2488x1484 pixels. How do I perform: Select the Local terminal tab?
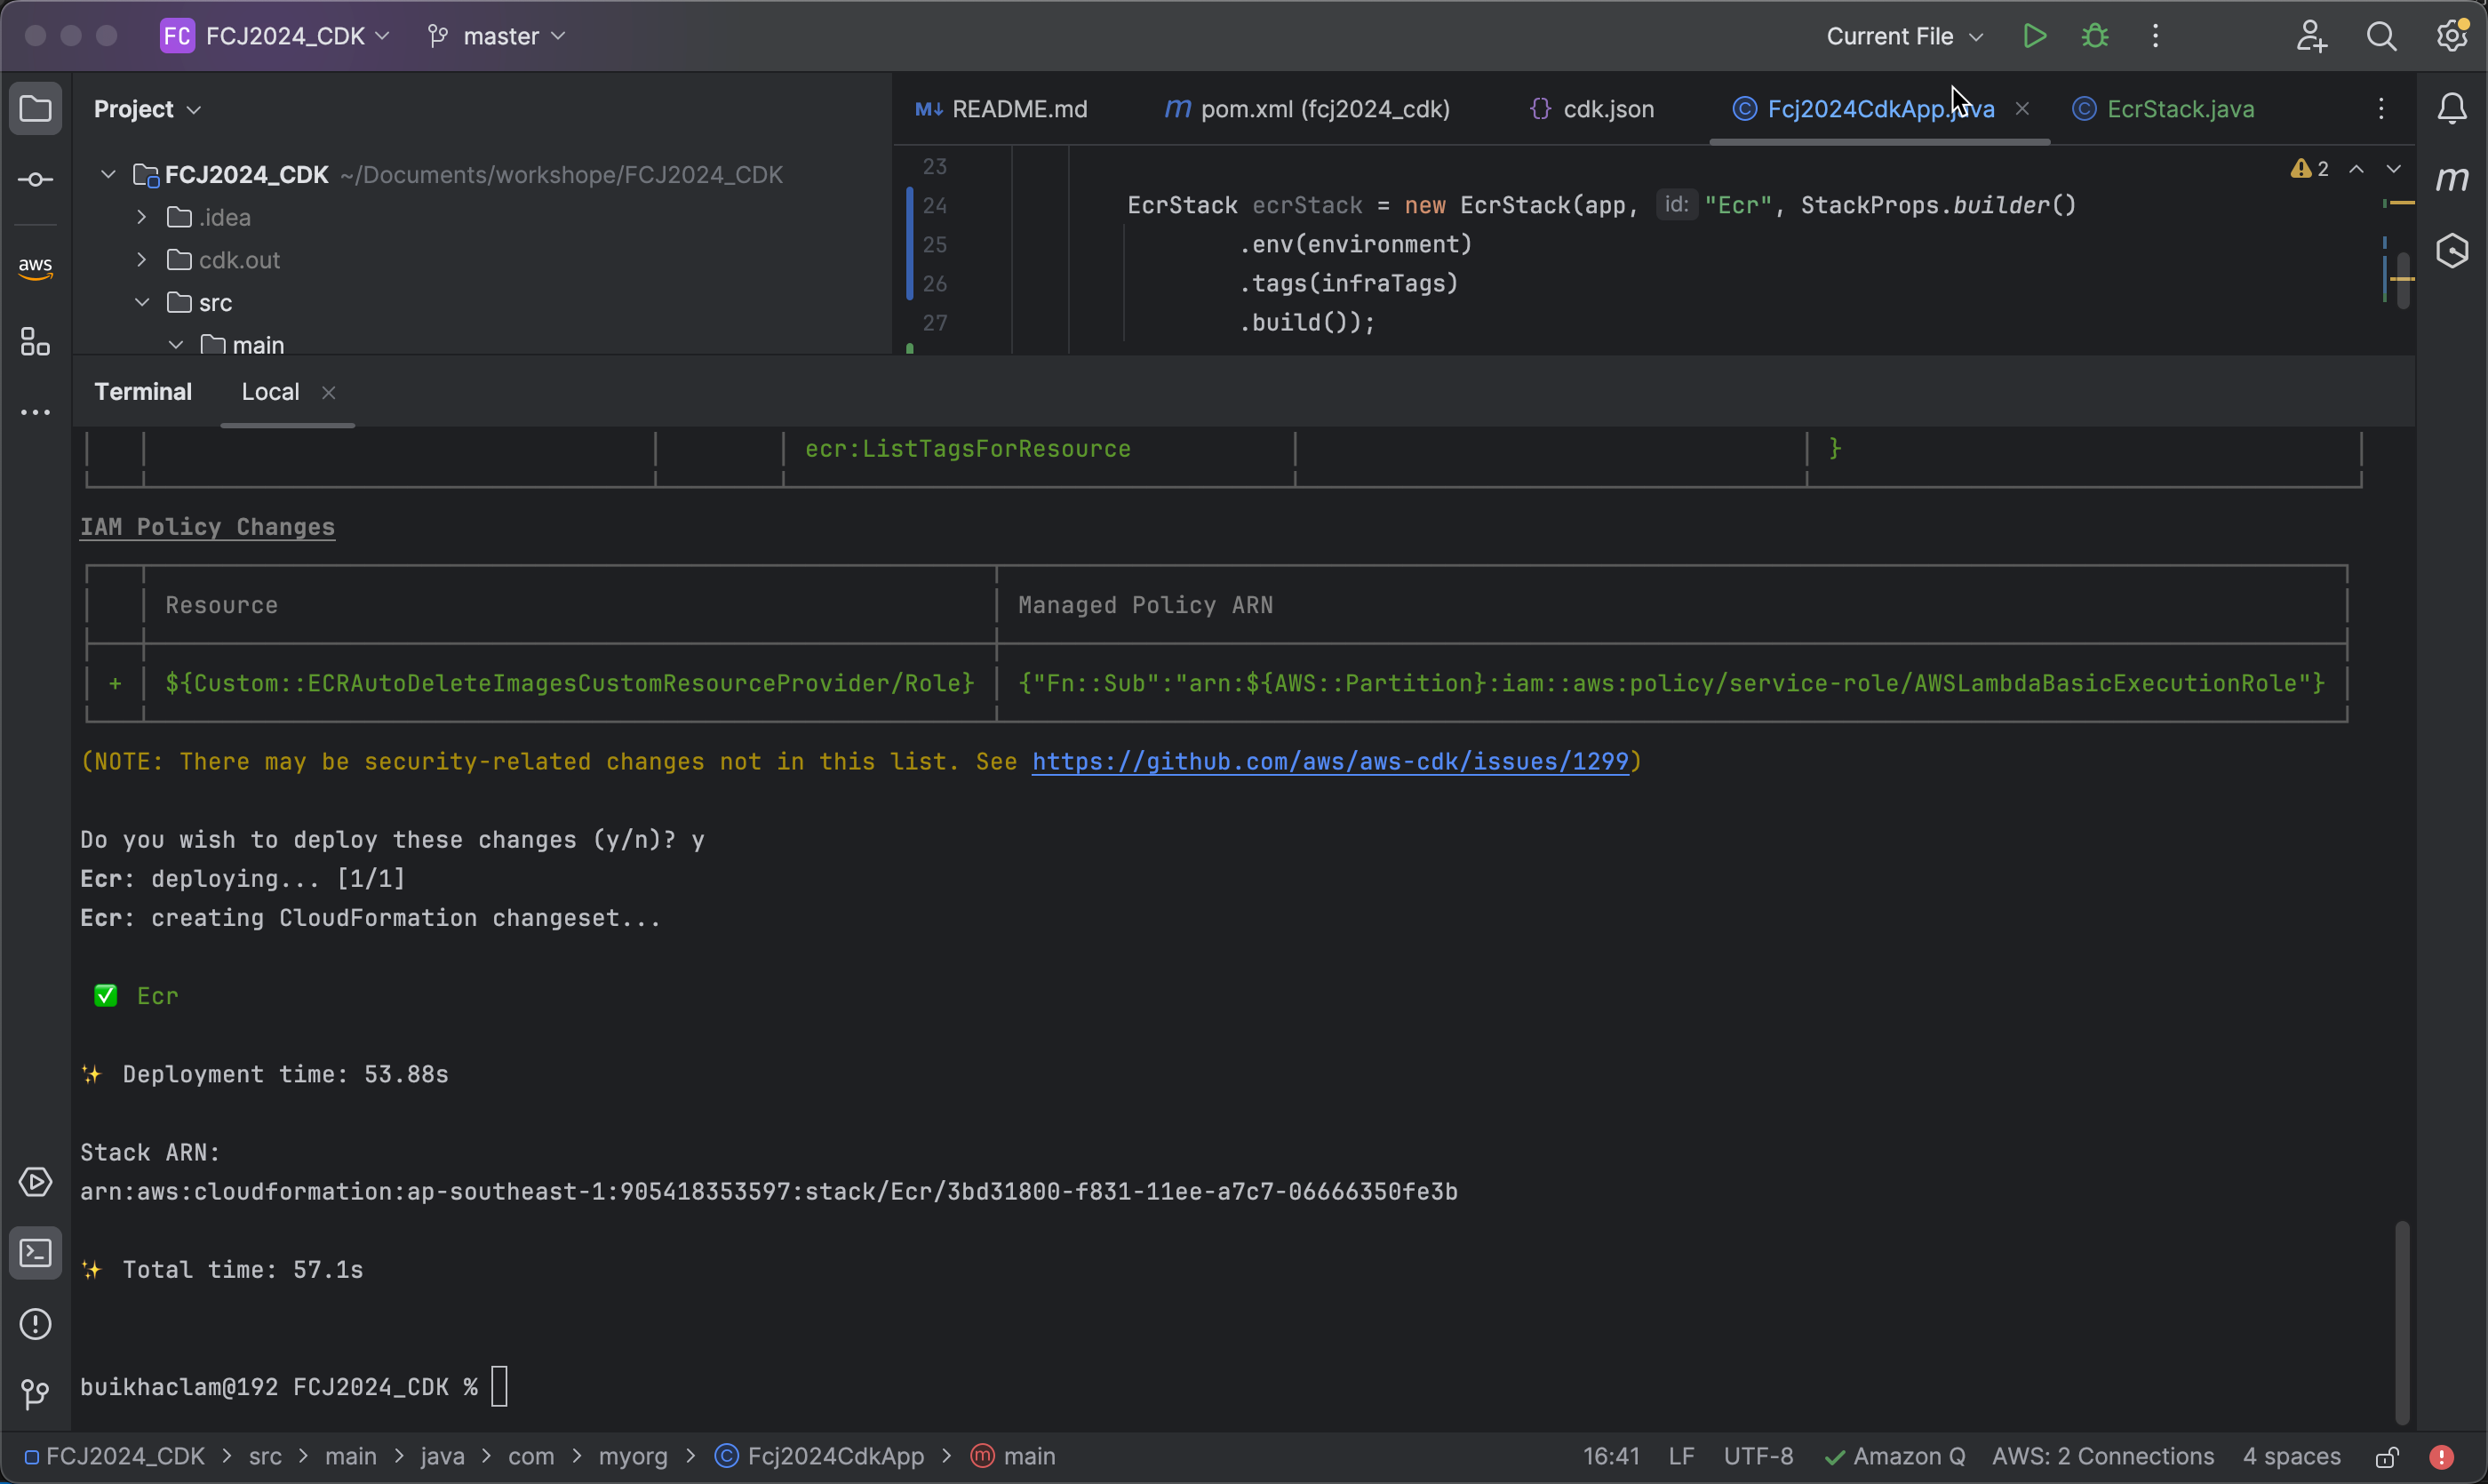tap(270, 392)
